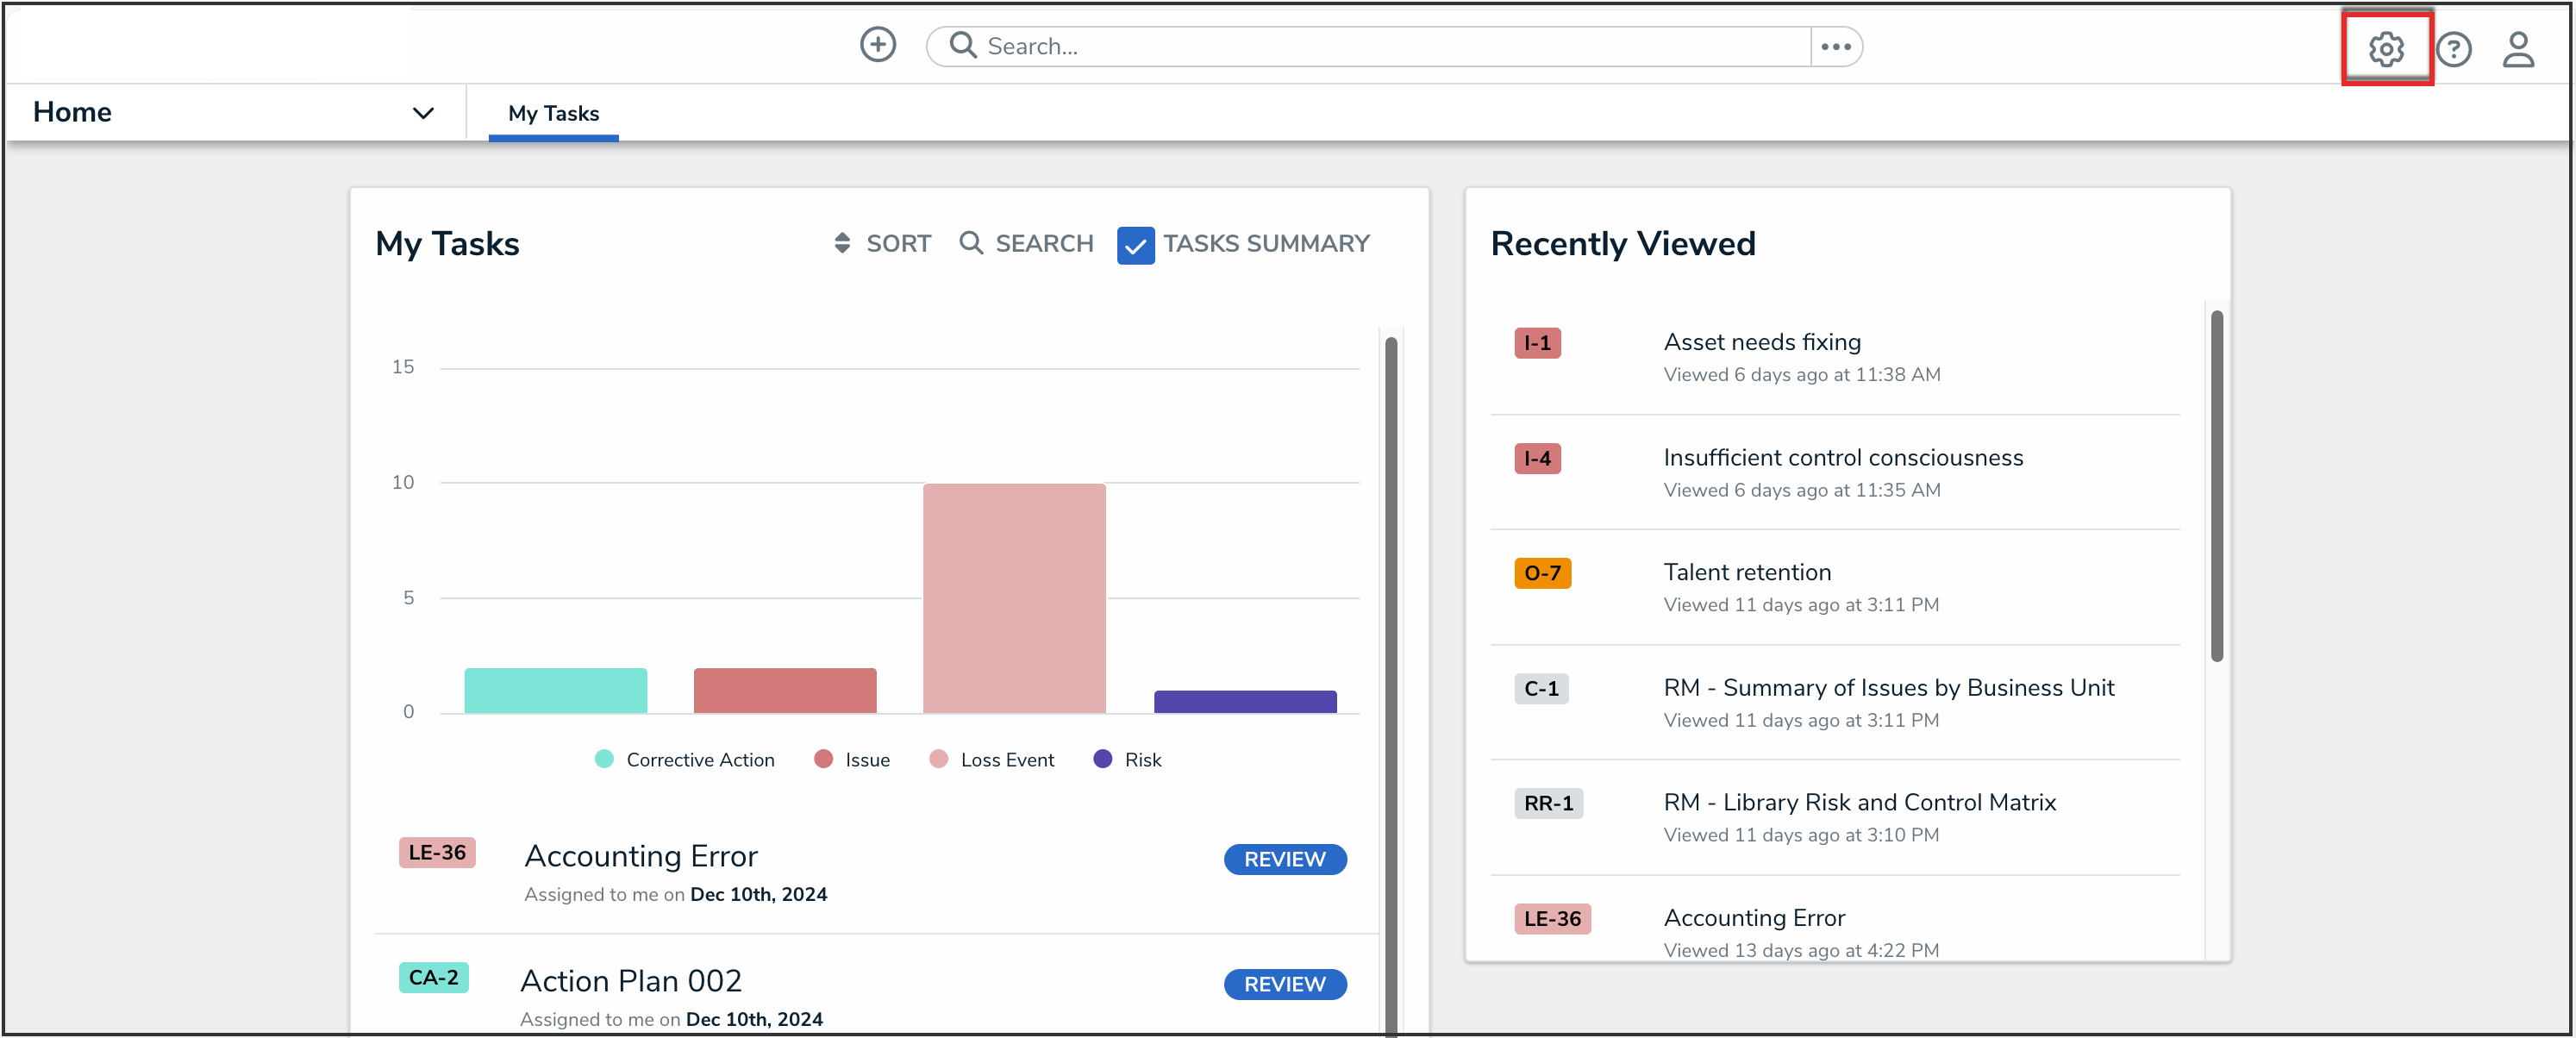Open Talent retention recently viewed item
Screen dimensions: 2576x1038
pyautogui.click(x=1746, y=572)
